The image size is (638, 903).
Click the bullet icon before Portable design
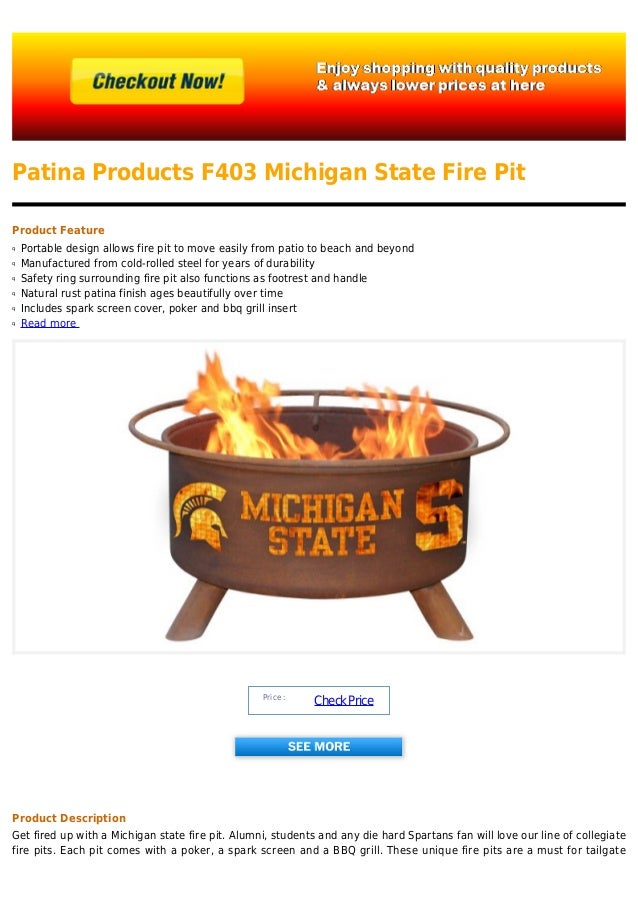tap(14, 249)
